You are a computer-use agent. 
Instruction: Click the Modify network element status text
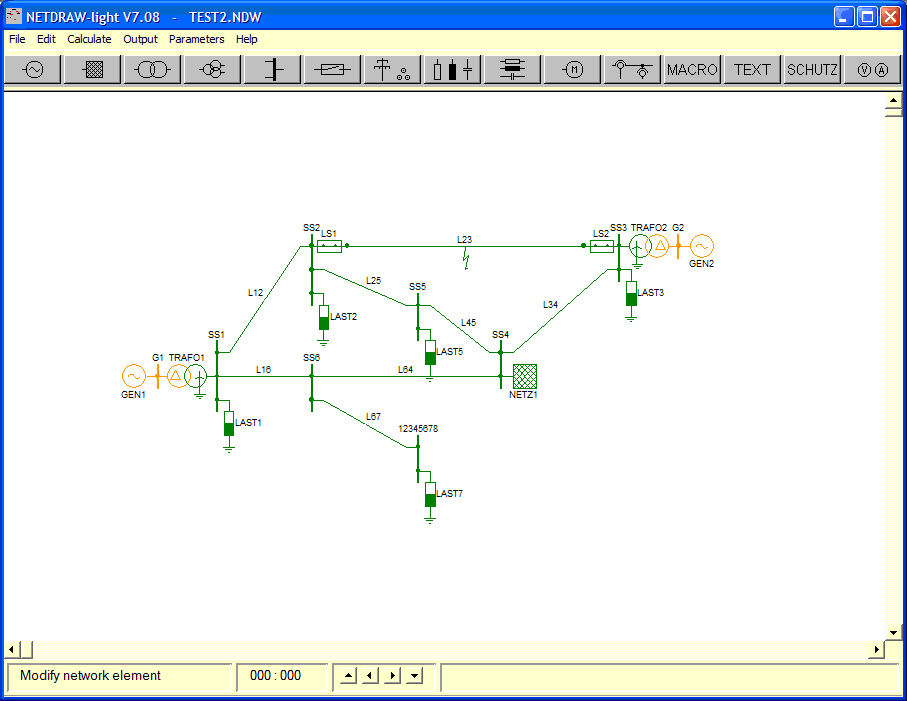[x=91, y=676]
